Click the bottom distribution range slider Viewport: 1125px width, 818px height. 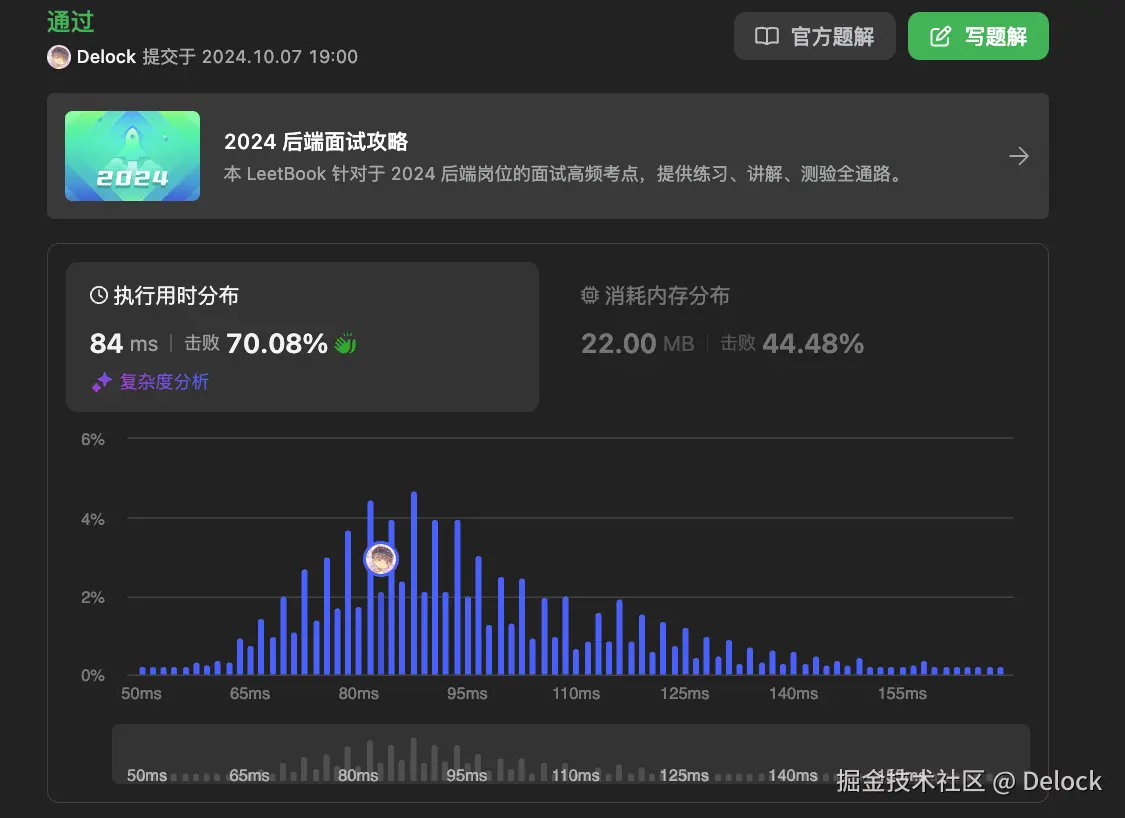570,755
